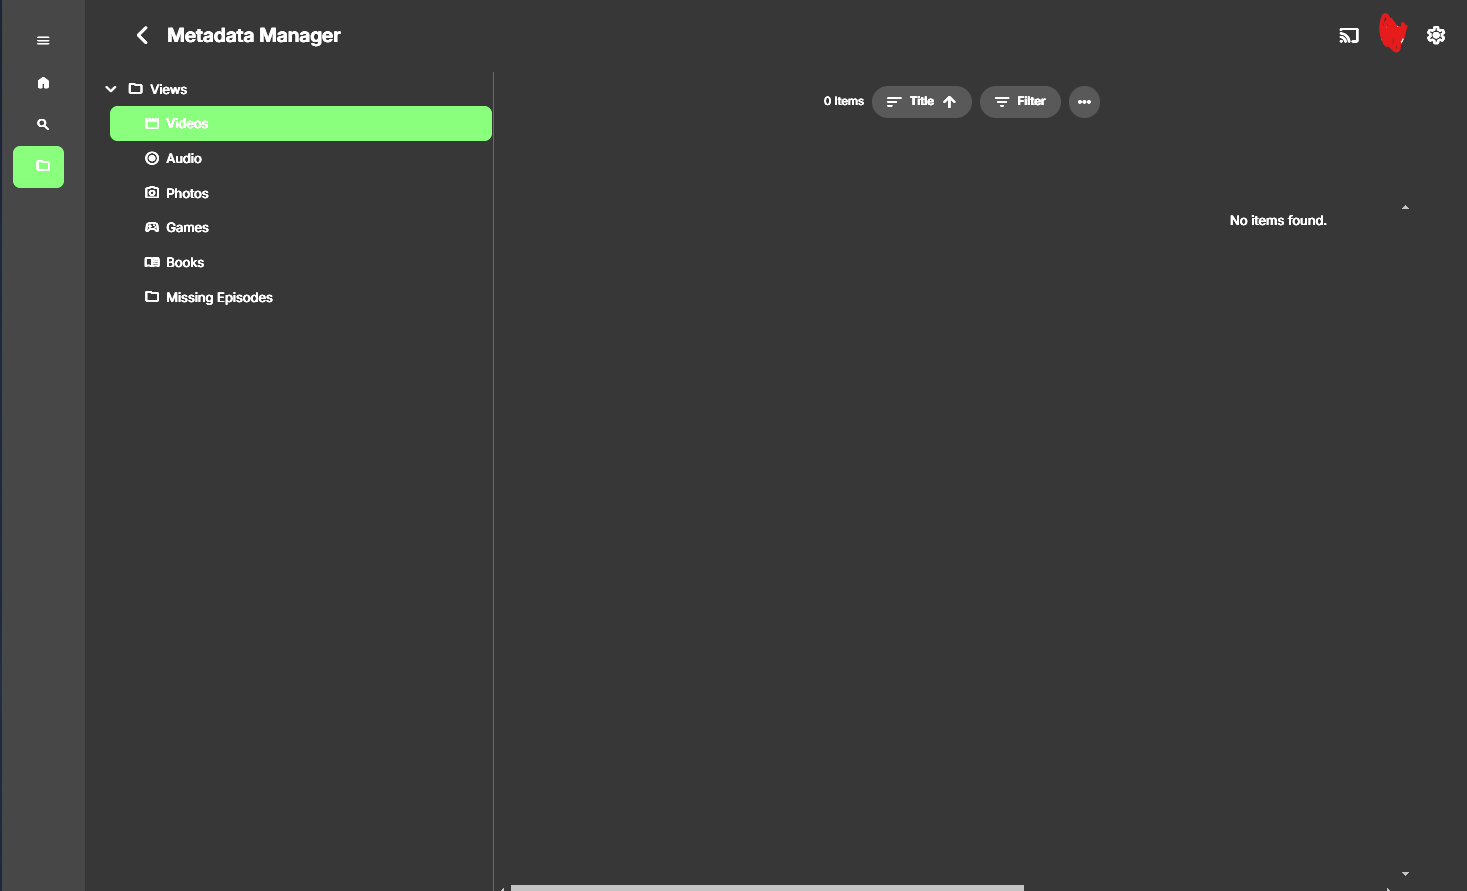The width and height of the screenshot is (1467, 891).
Task: Open the ellipsis more-options menu
Action: [1084, 101]
